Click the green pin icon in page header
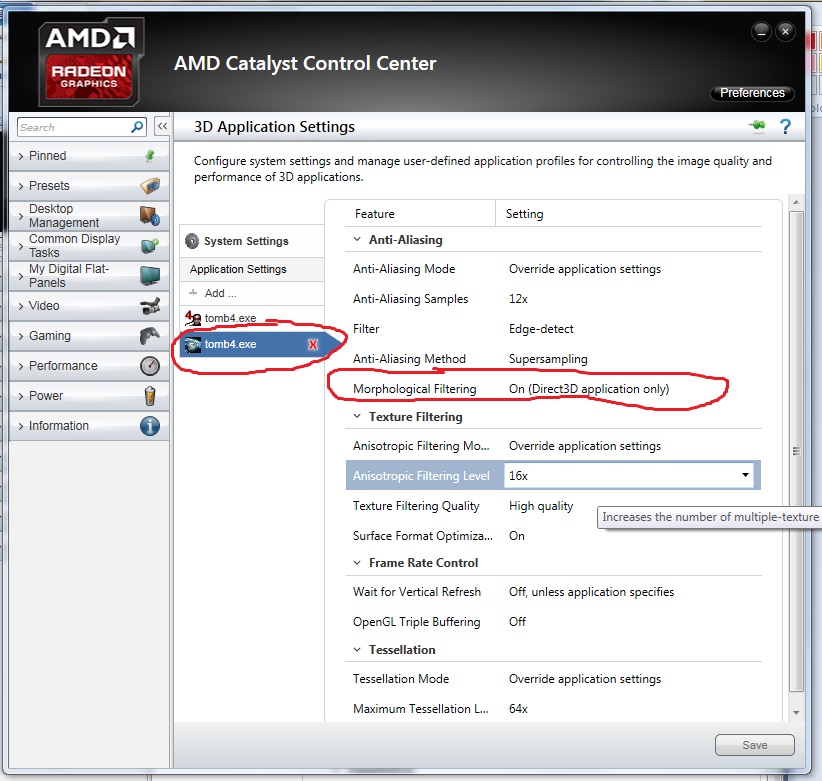Image resolution: width=822 pixels, height=781 pixels. click(x=758, y=125)
